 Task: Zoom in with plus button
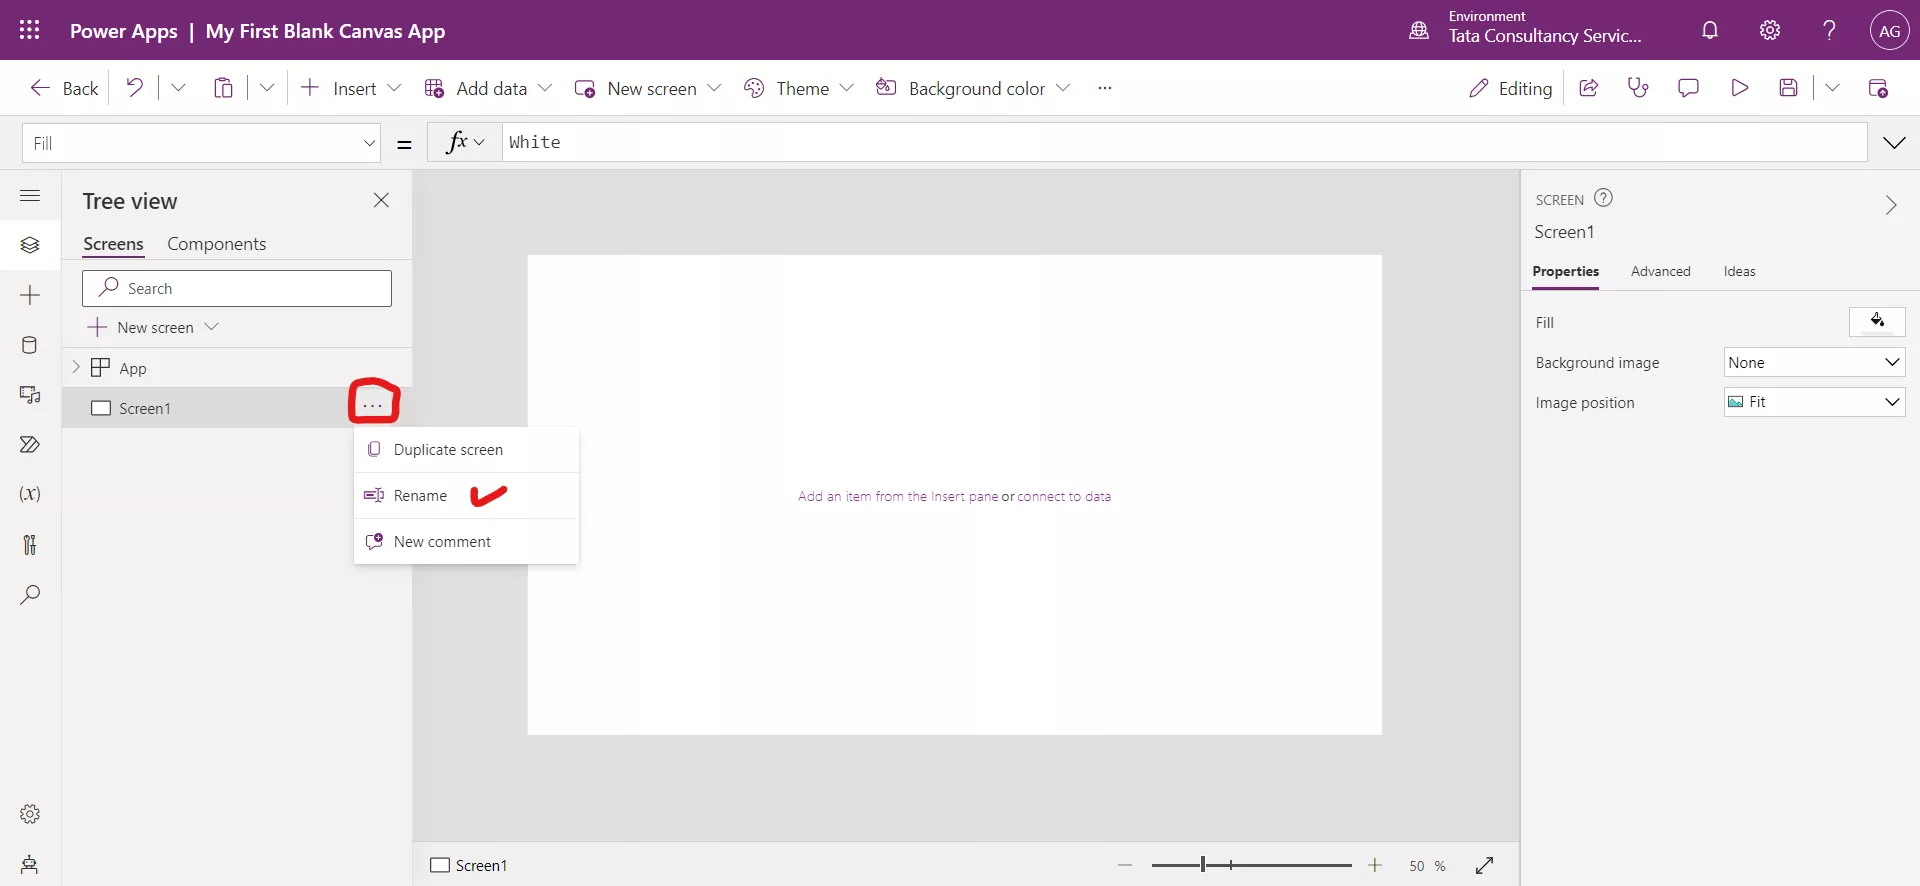point(1375,865)
